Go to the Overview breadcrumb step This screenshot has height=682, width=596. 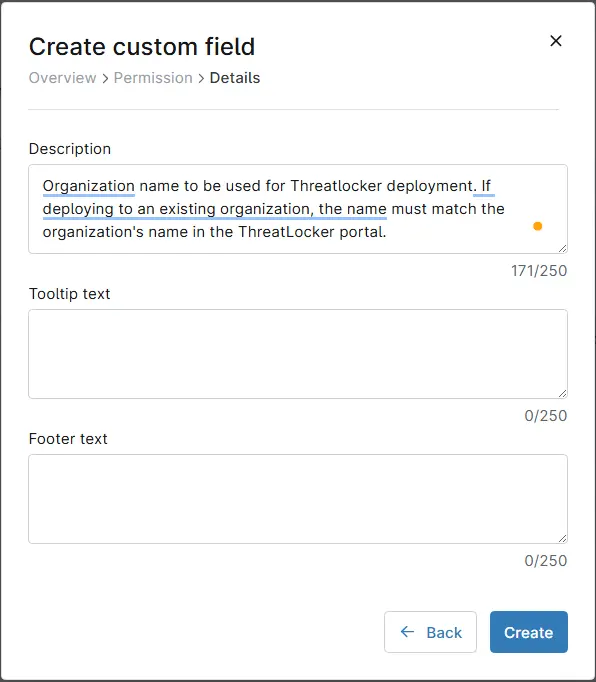63,78
